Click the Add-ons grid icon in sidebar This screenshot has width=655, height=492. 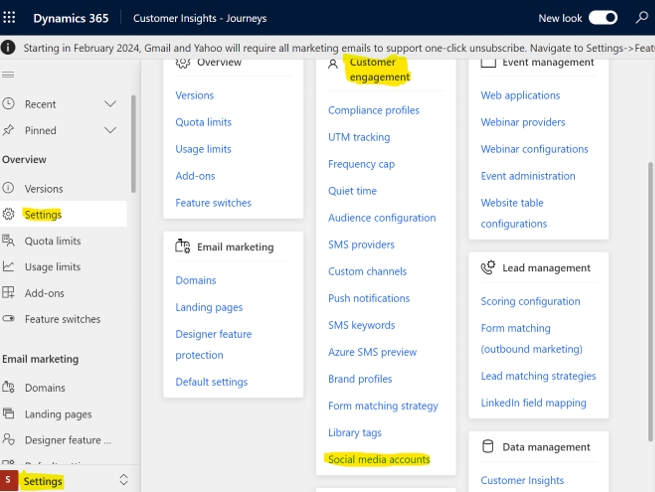point(8,292)
